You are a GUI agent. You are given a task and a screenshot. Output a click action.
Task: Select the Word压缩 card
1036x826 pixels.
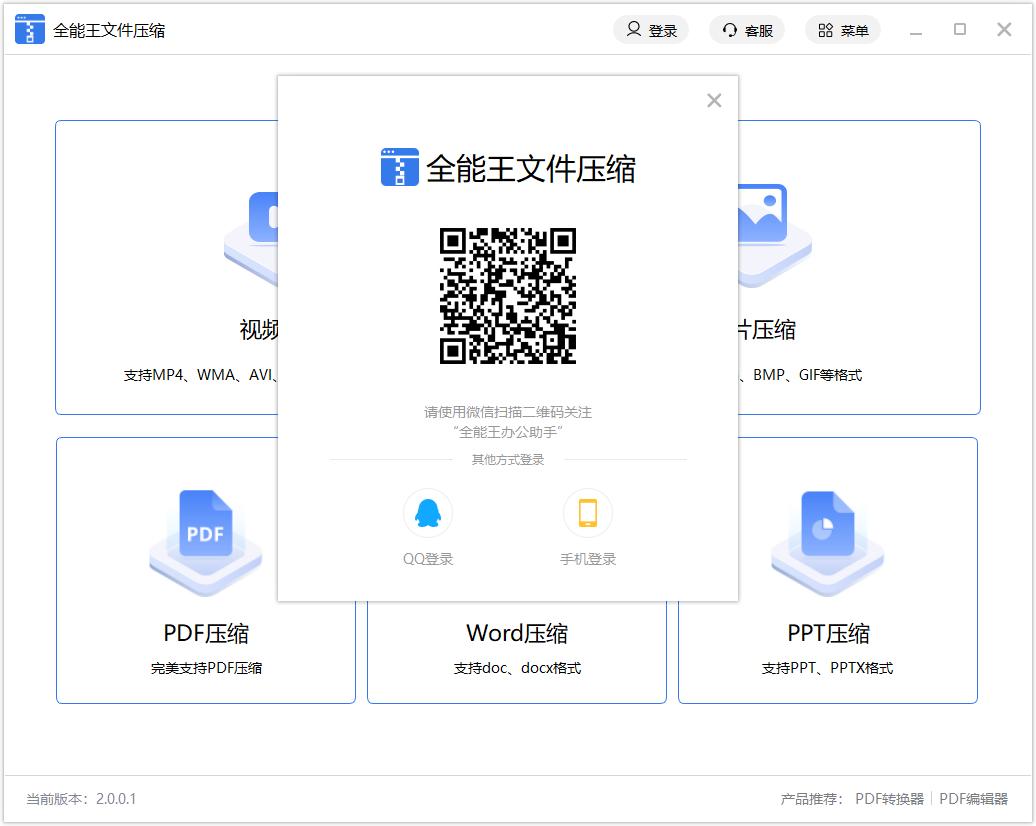[516, 648]
